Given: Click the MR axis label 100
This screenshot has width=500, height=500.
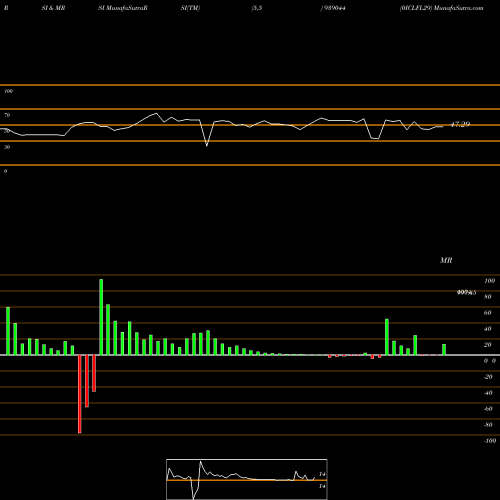Looking at the screenshot, I should pos(489,281).
